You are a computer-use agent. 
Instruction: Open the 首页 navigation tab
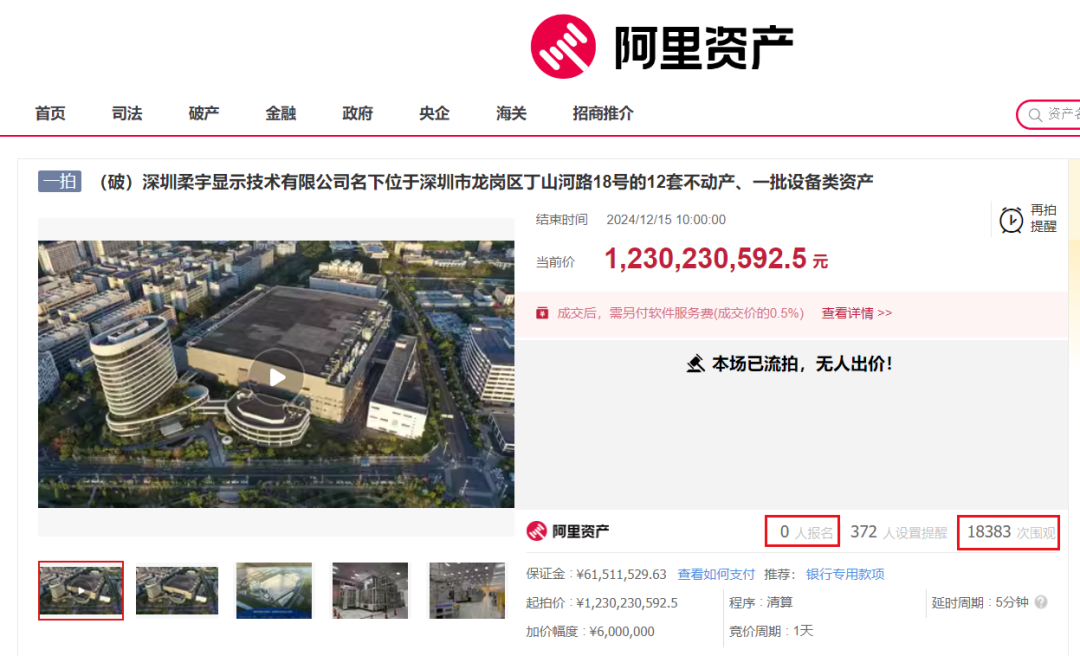[x=50, y=114]
